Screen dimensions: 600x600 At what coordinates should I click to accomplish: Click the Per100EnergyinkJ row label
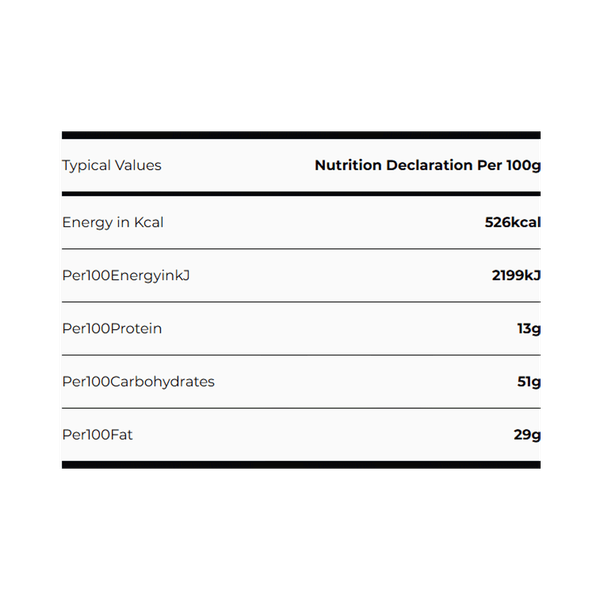[125, 275]
